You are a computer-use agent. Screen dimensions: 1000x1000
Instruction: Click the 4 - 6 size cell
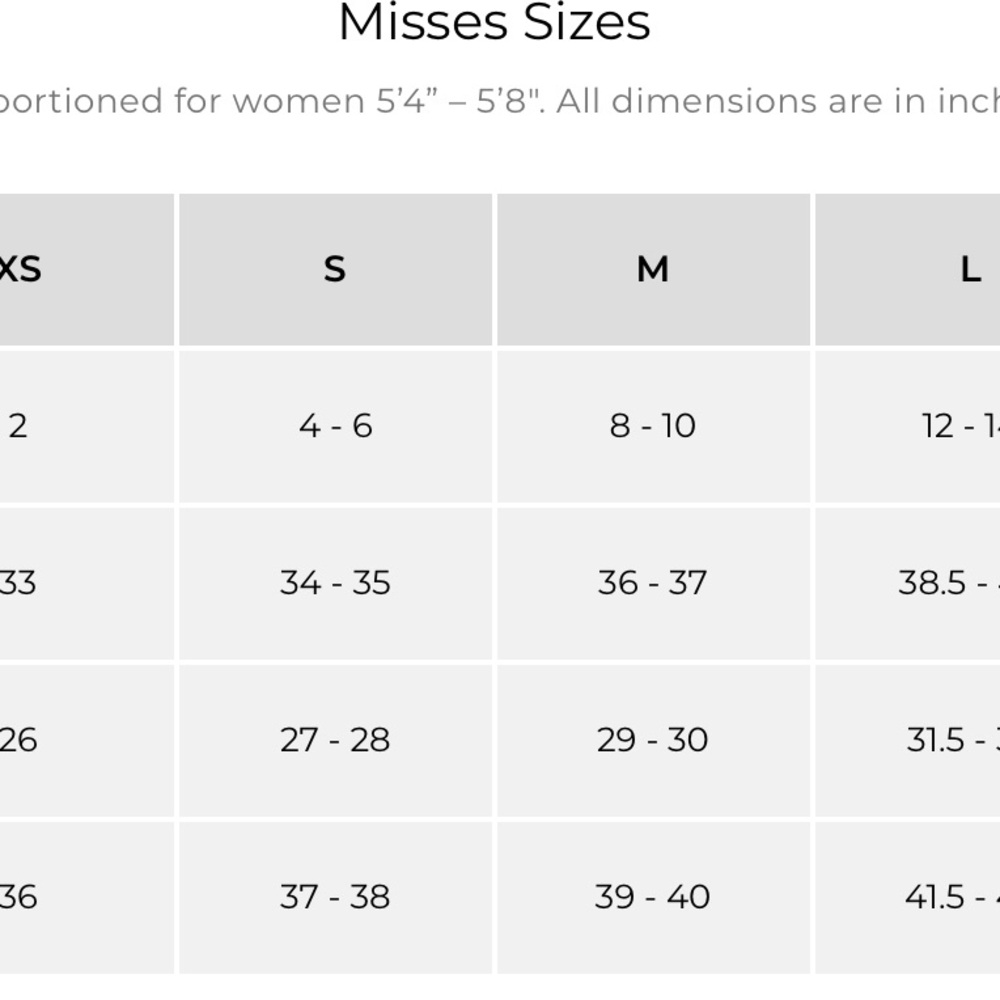(x=335, y=426)
